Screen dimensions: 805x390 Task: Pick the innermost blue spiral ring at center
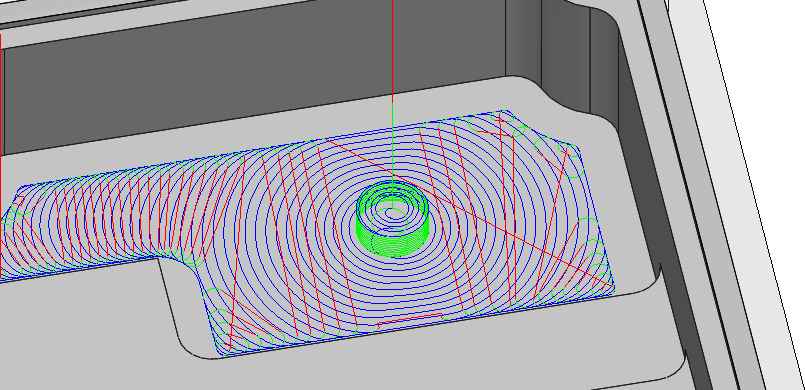coord(392,212)
